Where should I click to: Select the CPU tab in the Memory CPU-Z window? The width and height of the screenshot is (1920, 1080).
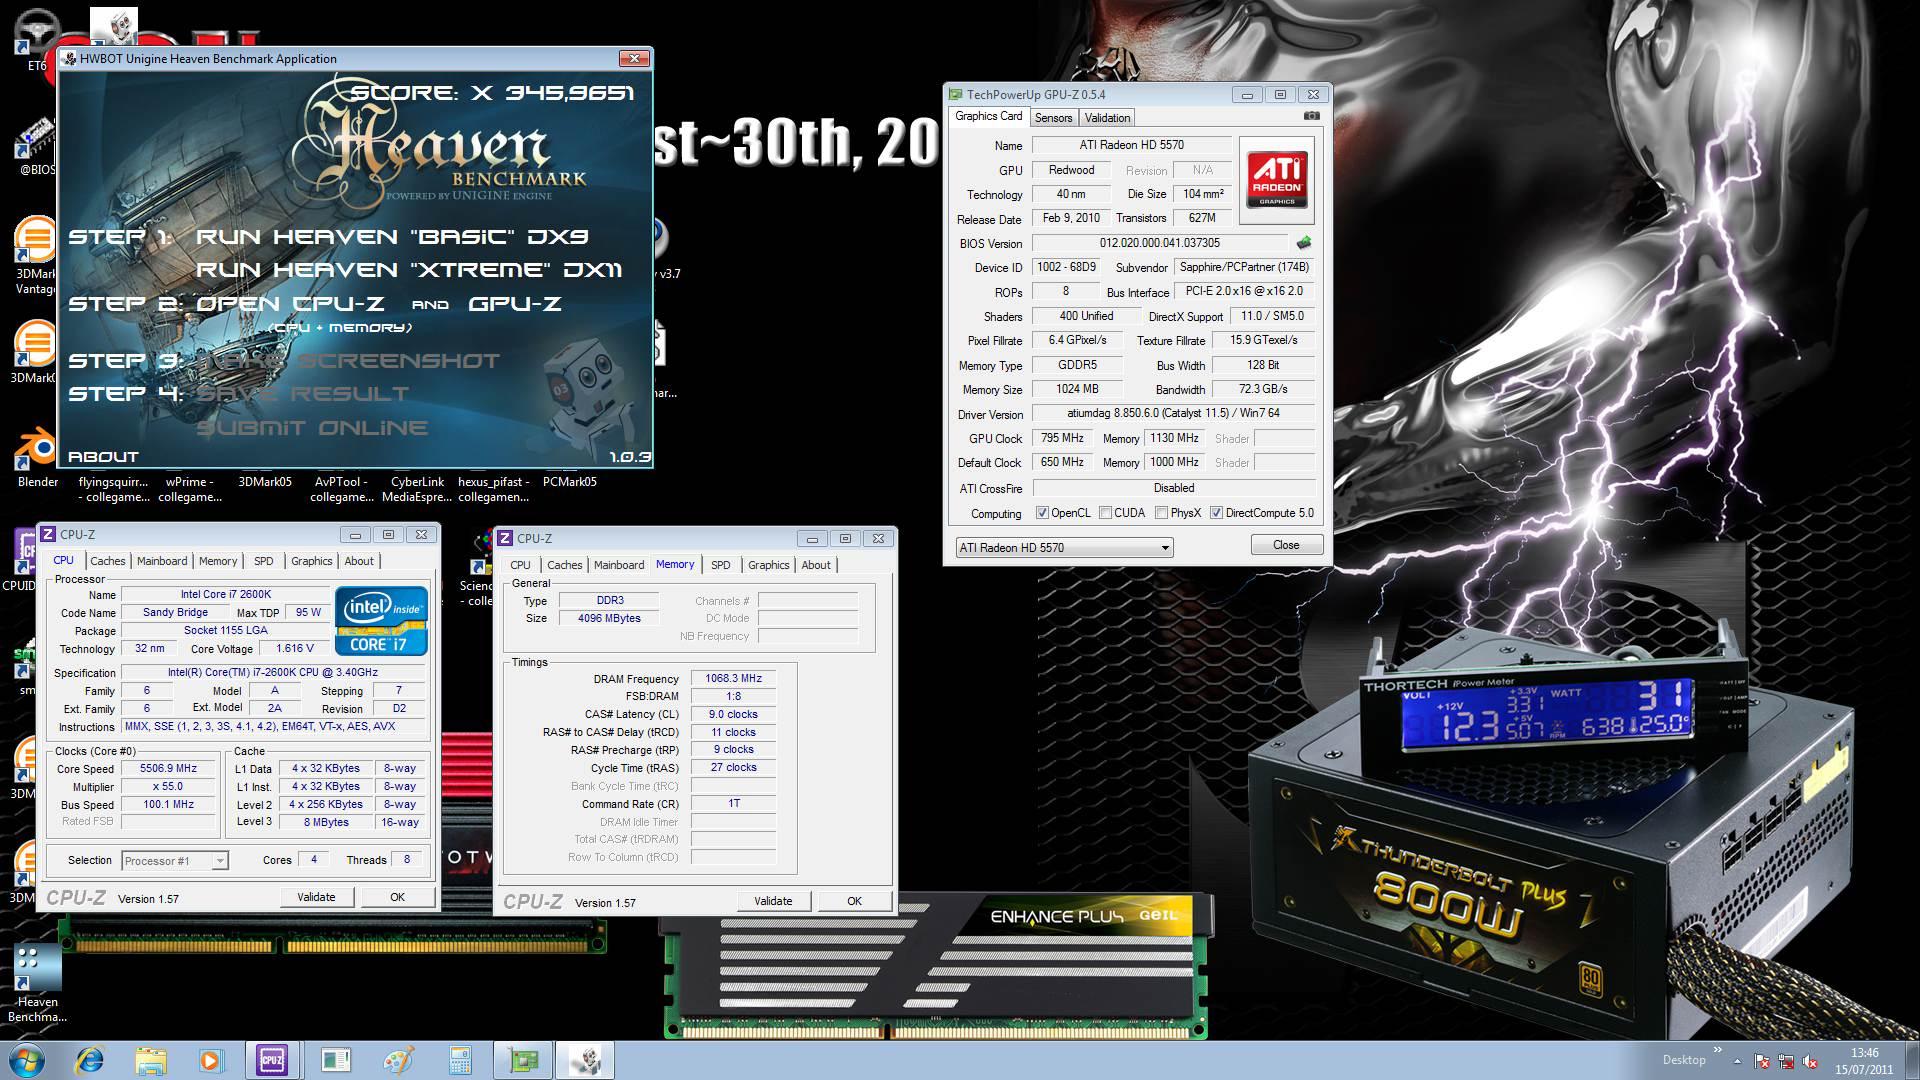[521, 565]
